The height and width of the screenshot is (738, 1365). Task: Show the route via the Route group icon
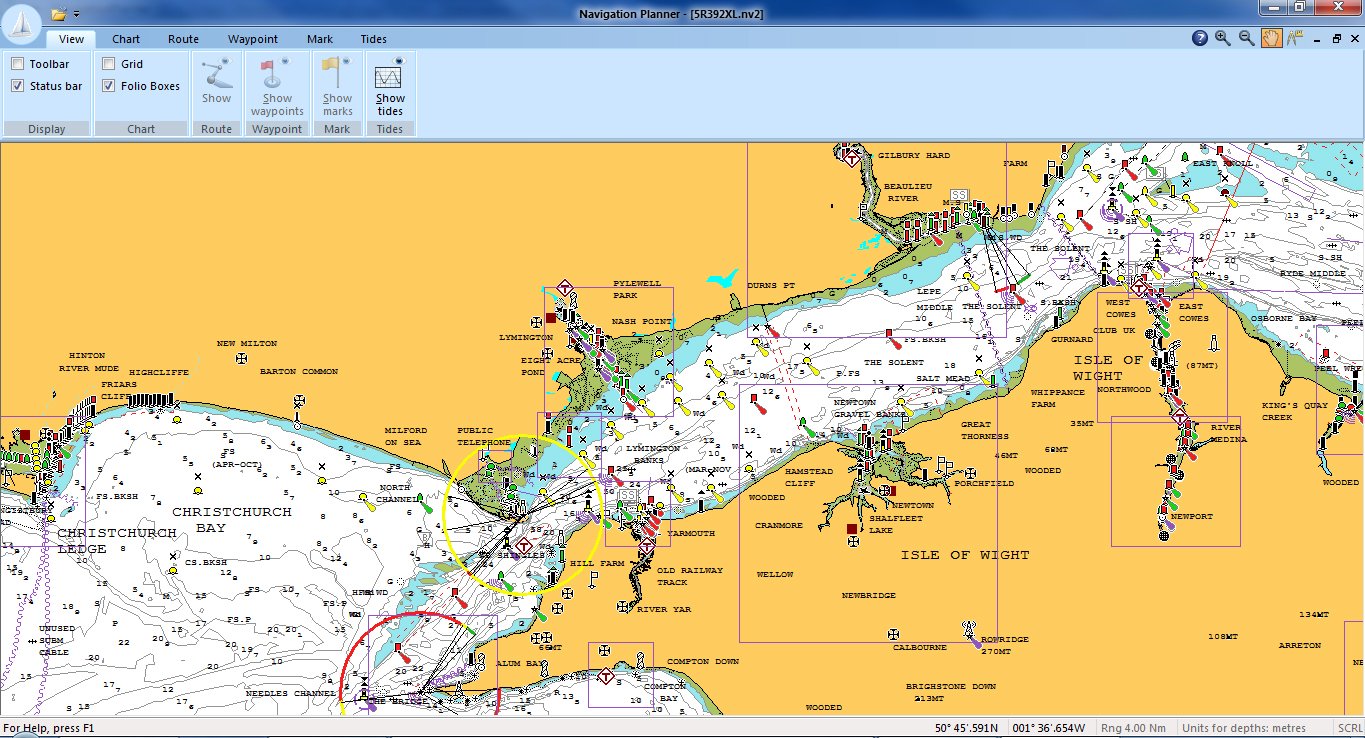pyautogui.click(x=216, y=85)
